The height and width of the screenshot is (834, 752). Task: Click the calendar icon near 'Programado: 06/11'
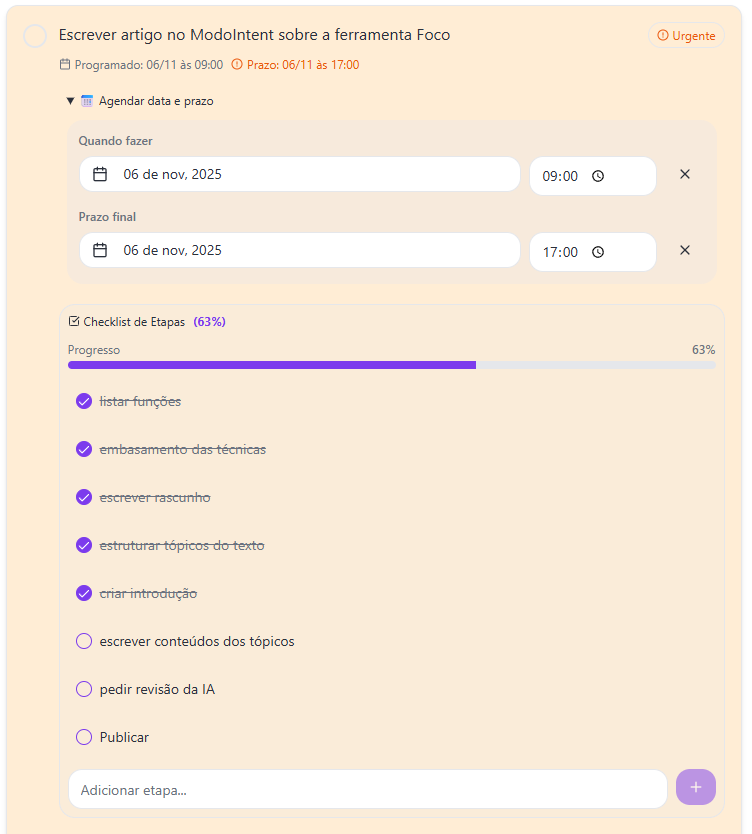pyautogui.click(x=62, y=67)
